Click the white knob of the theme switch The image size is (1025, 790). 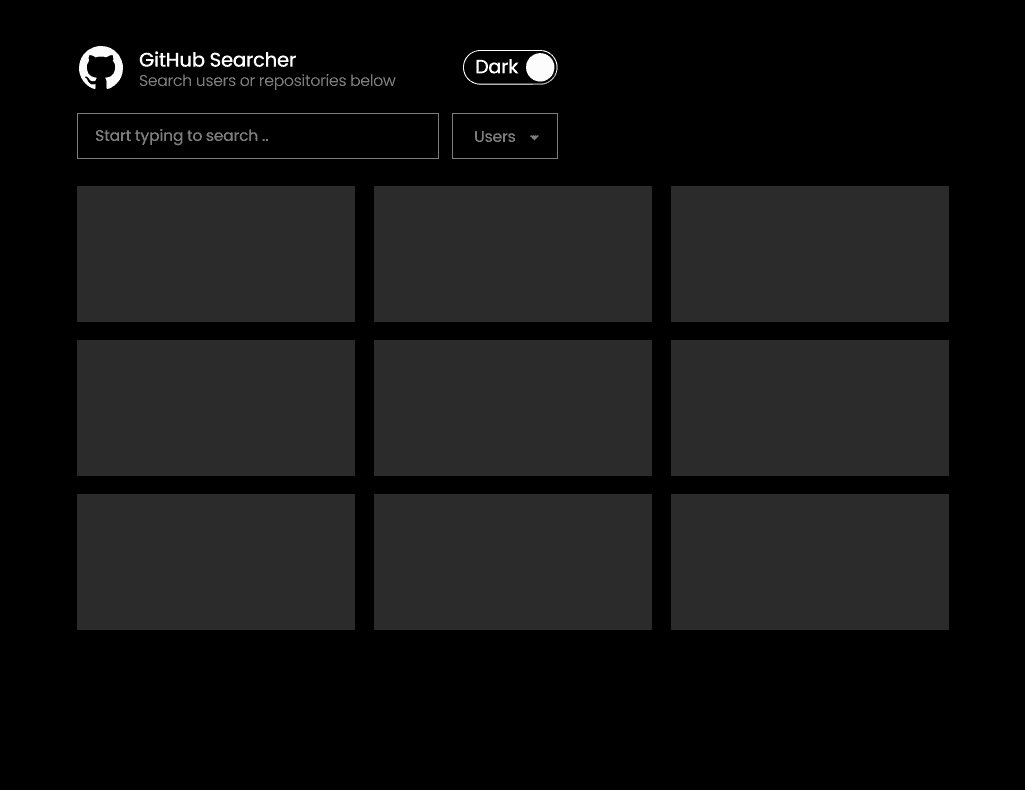pyautogui.click(x=540, y=68)
